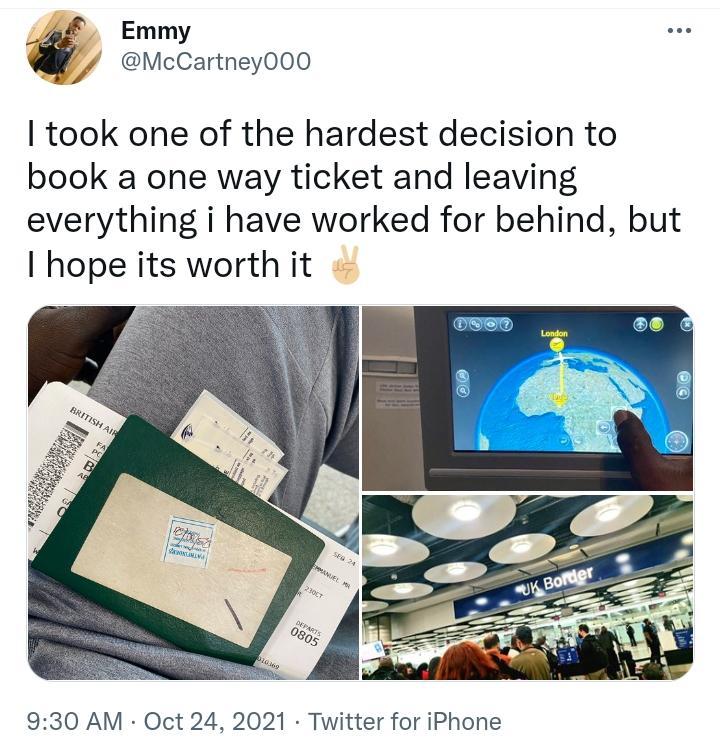Click the 0805 departs time on the boarding pass

point(304,638)
